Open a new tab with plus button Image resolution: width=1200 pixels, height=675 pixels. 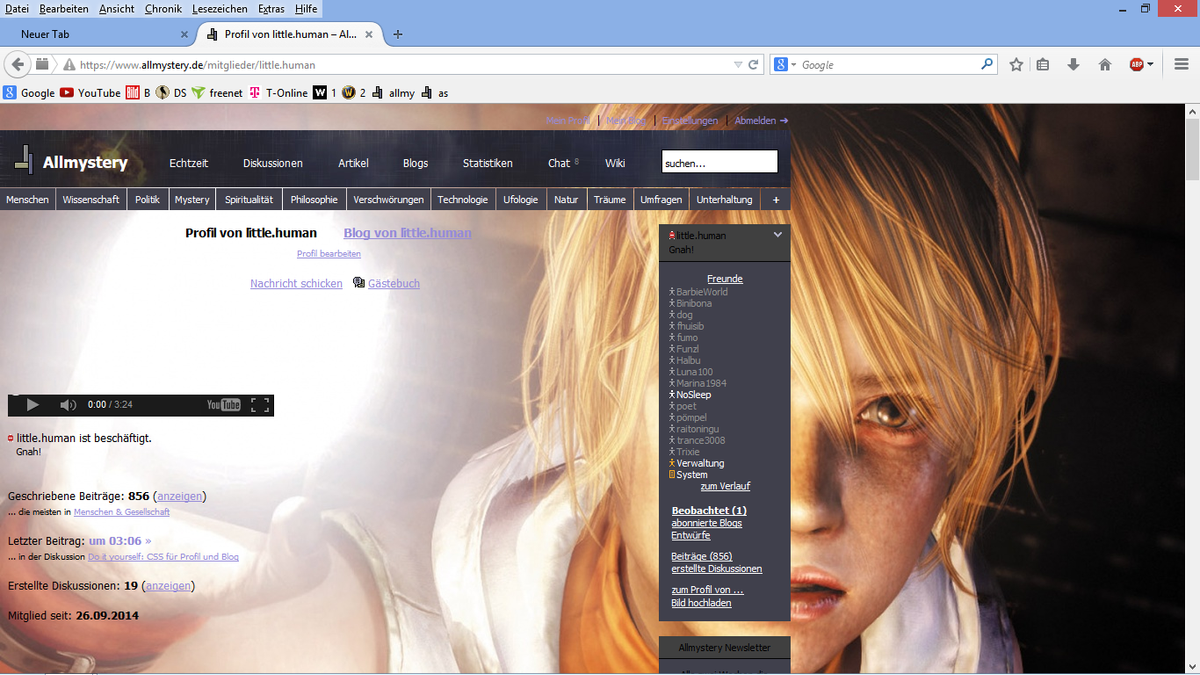click(398, 34)
